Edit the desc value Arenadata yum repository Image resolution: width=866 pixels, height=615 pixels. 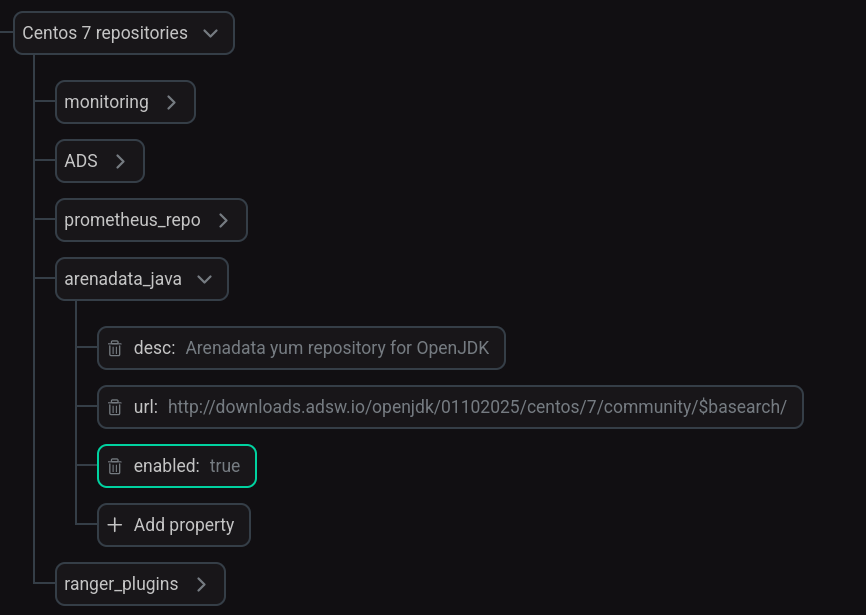click(337, 348)
